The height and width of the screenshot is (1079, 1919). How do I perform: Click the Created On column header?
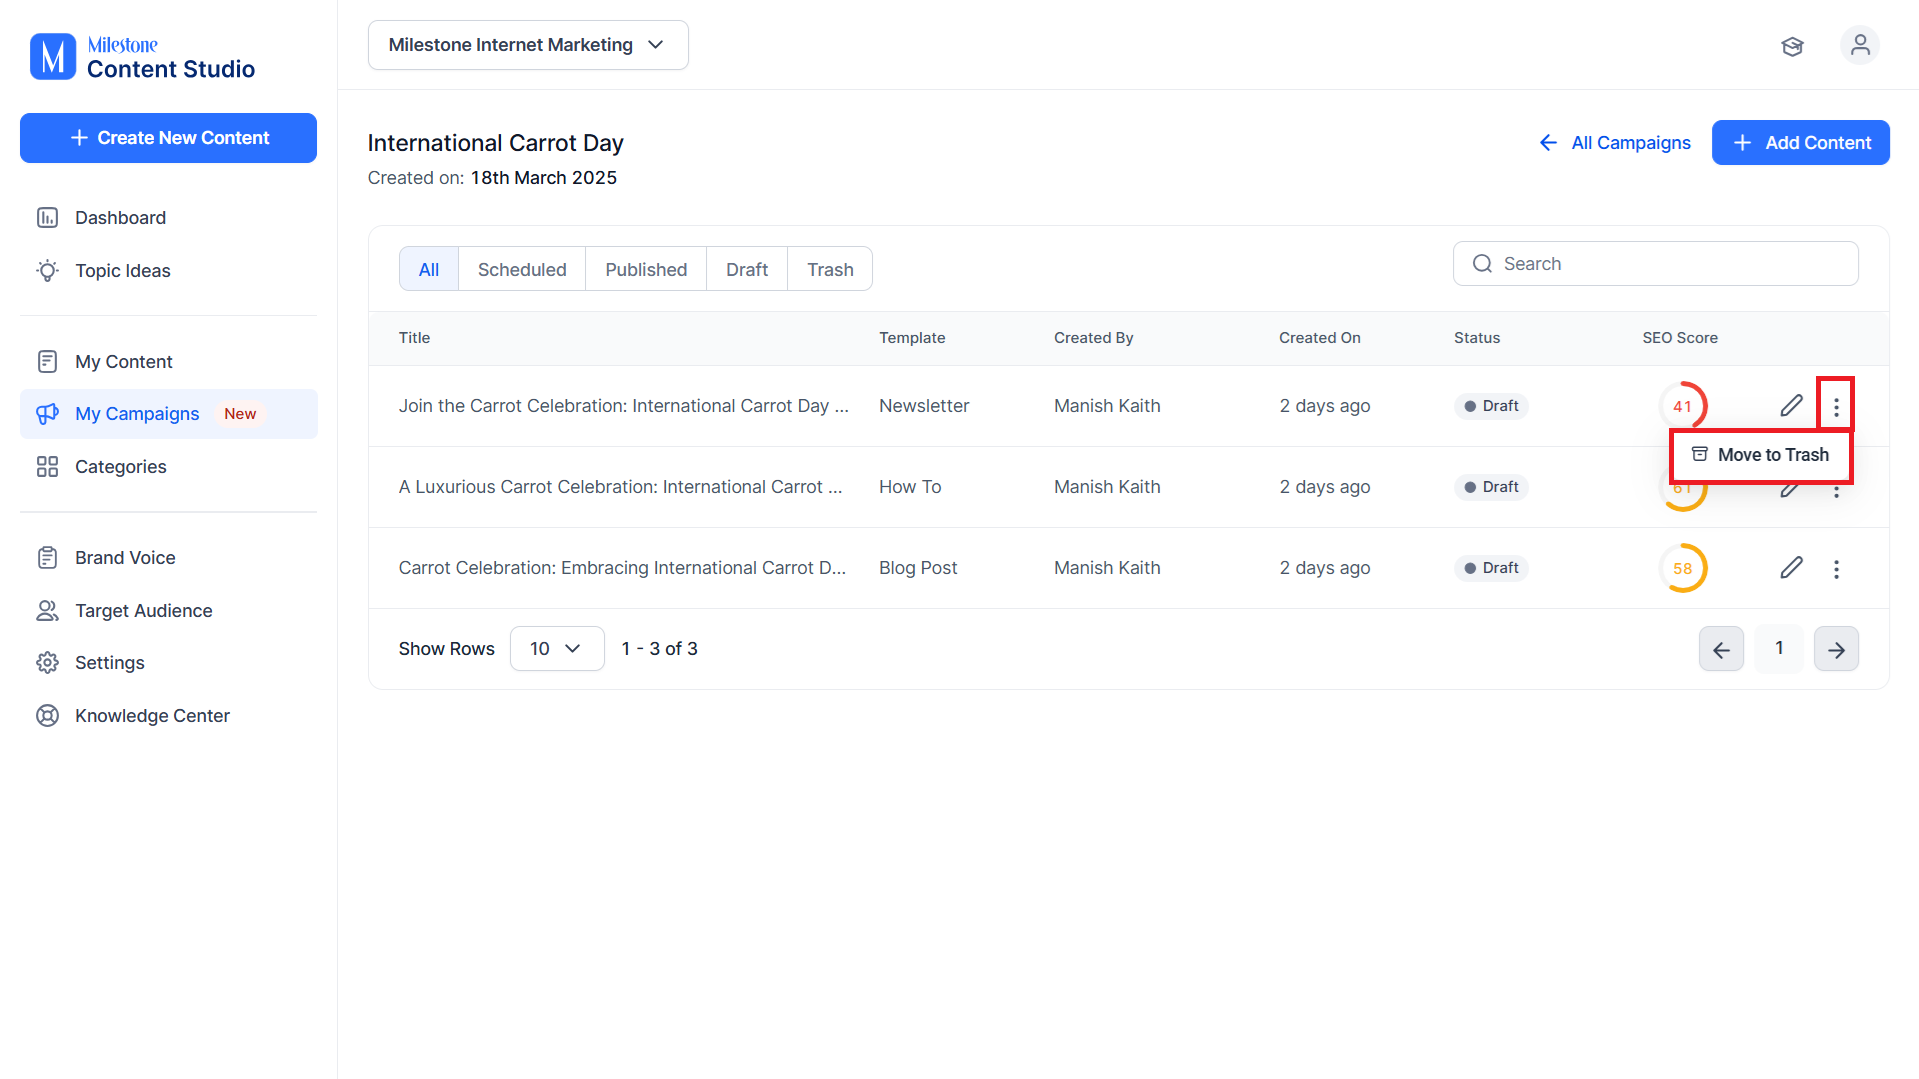coord(1319,338)
